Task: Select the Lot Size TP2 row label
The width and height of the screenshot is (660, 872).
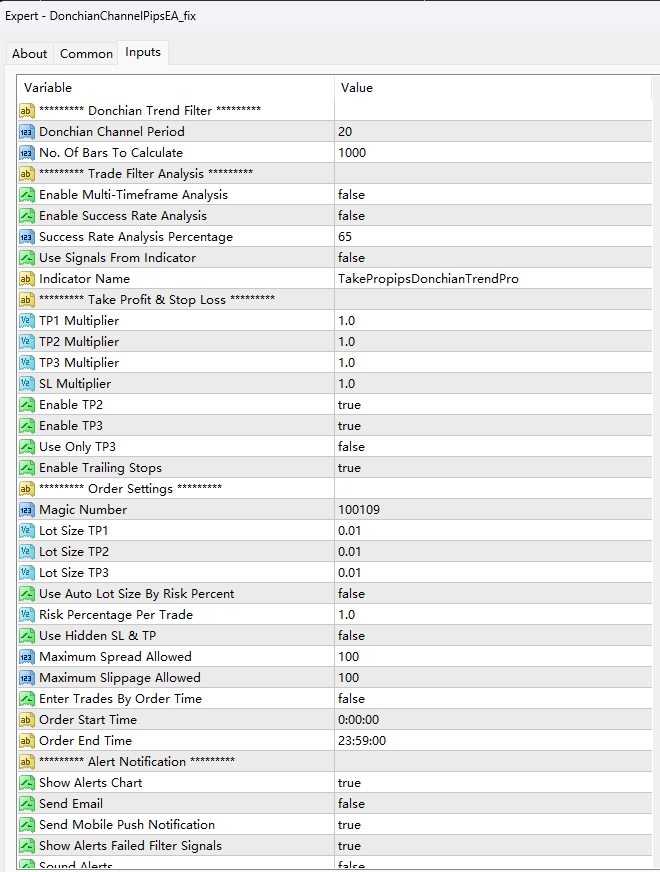Action: click(74, 552)
